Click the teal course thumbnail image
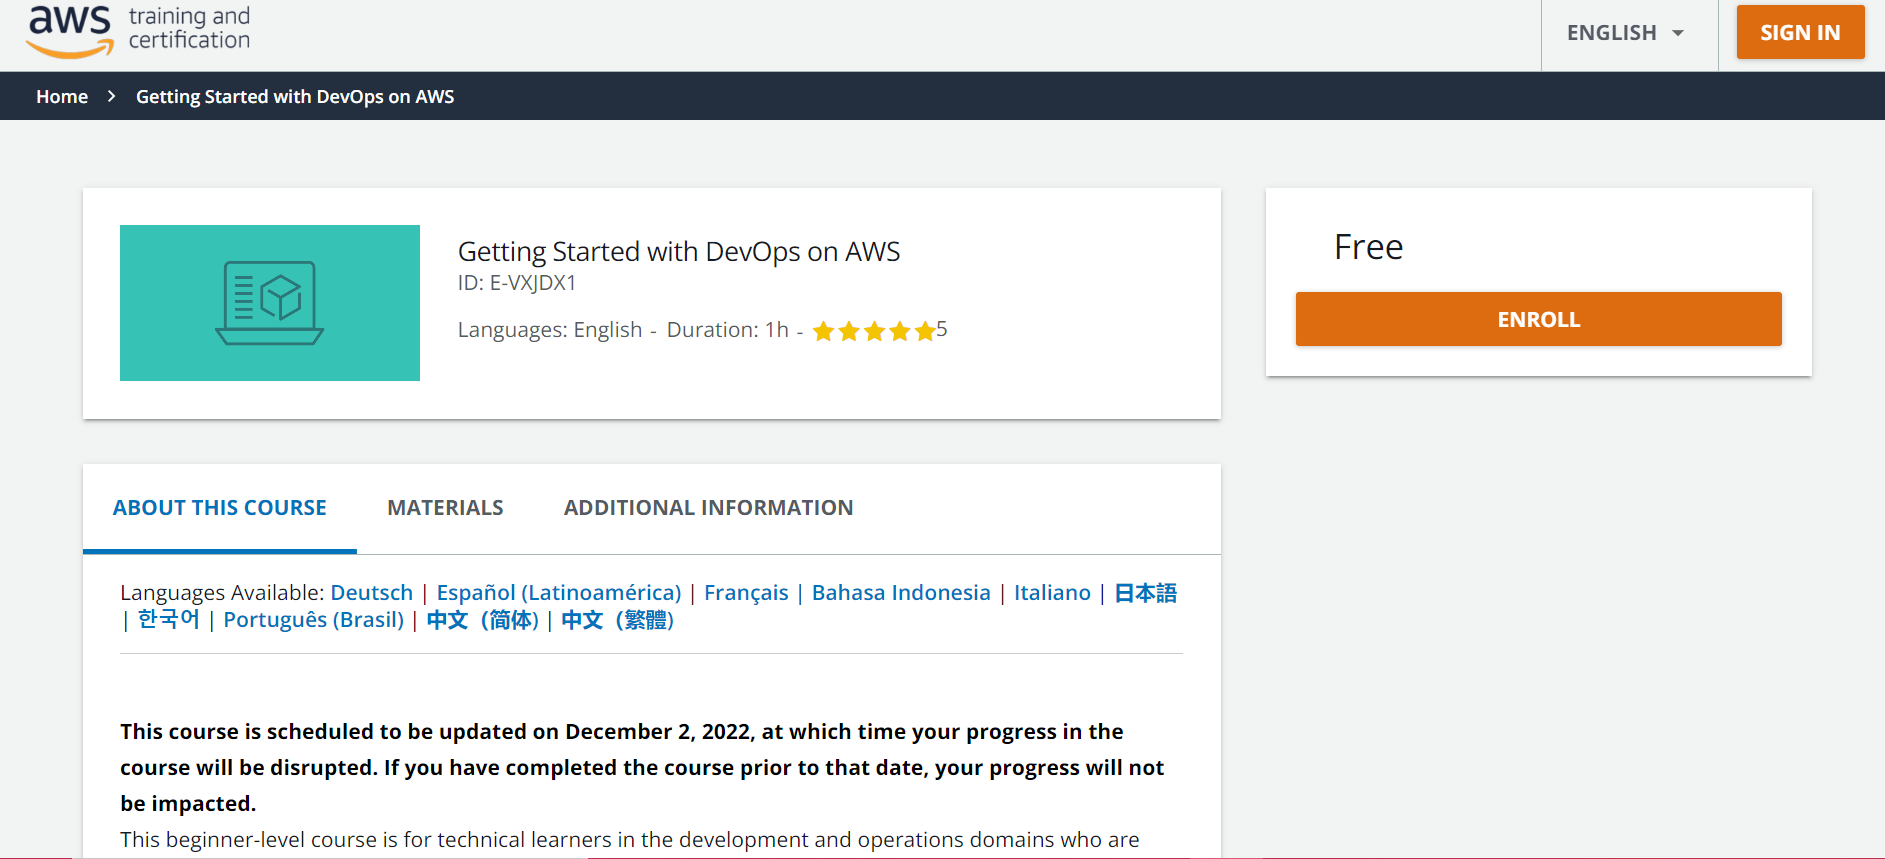Viewport: 1885px width, 859px height. click(x=270, y=303)
